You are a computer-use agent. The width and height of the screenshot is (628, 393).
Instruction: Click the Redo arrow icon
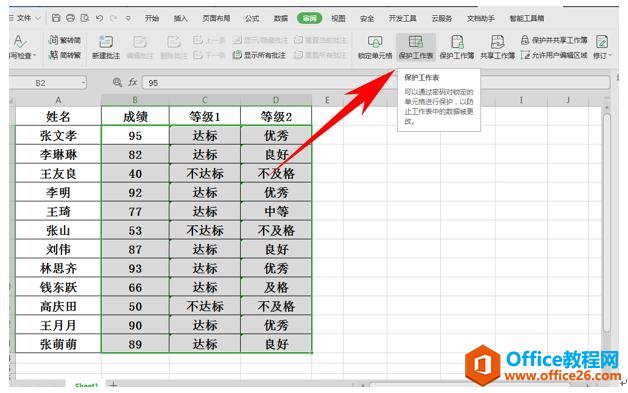click(114, 18)
